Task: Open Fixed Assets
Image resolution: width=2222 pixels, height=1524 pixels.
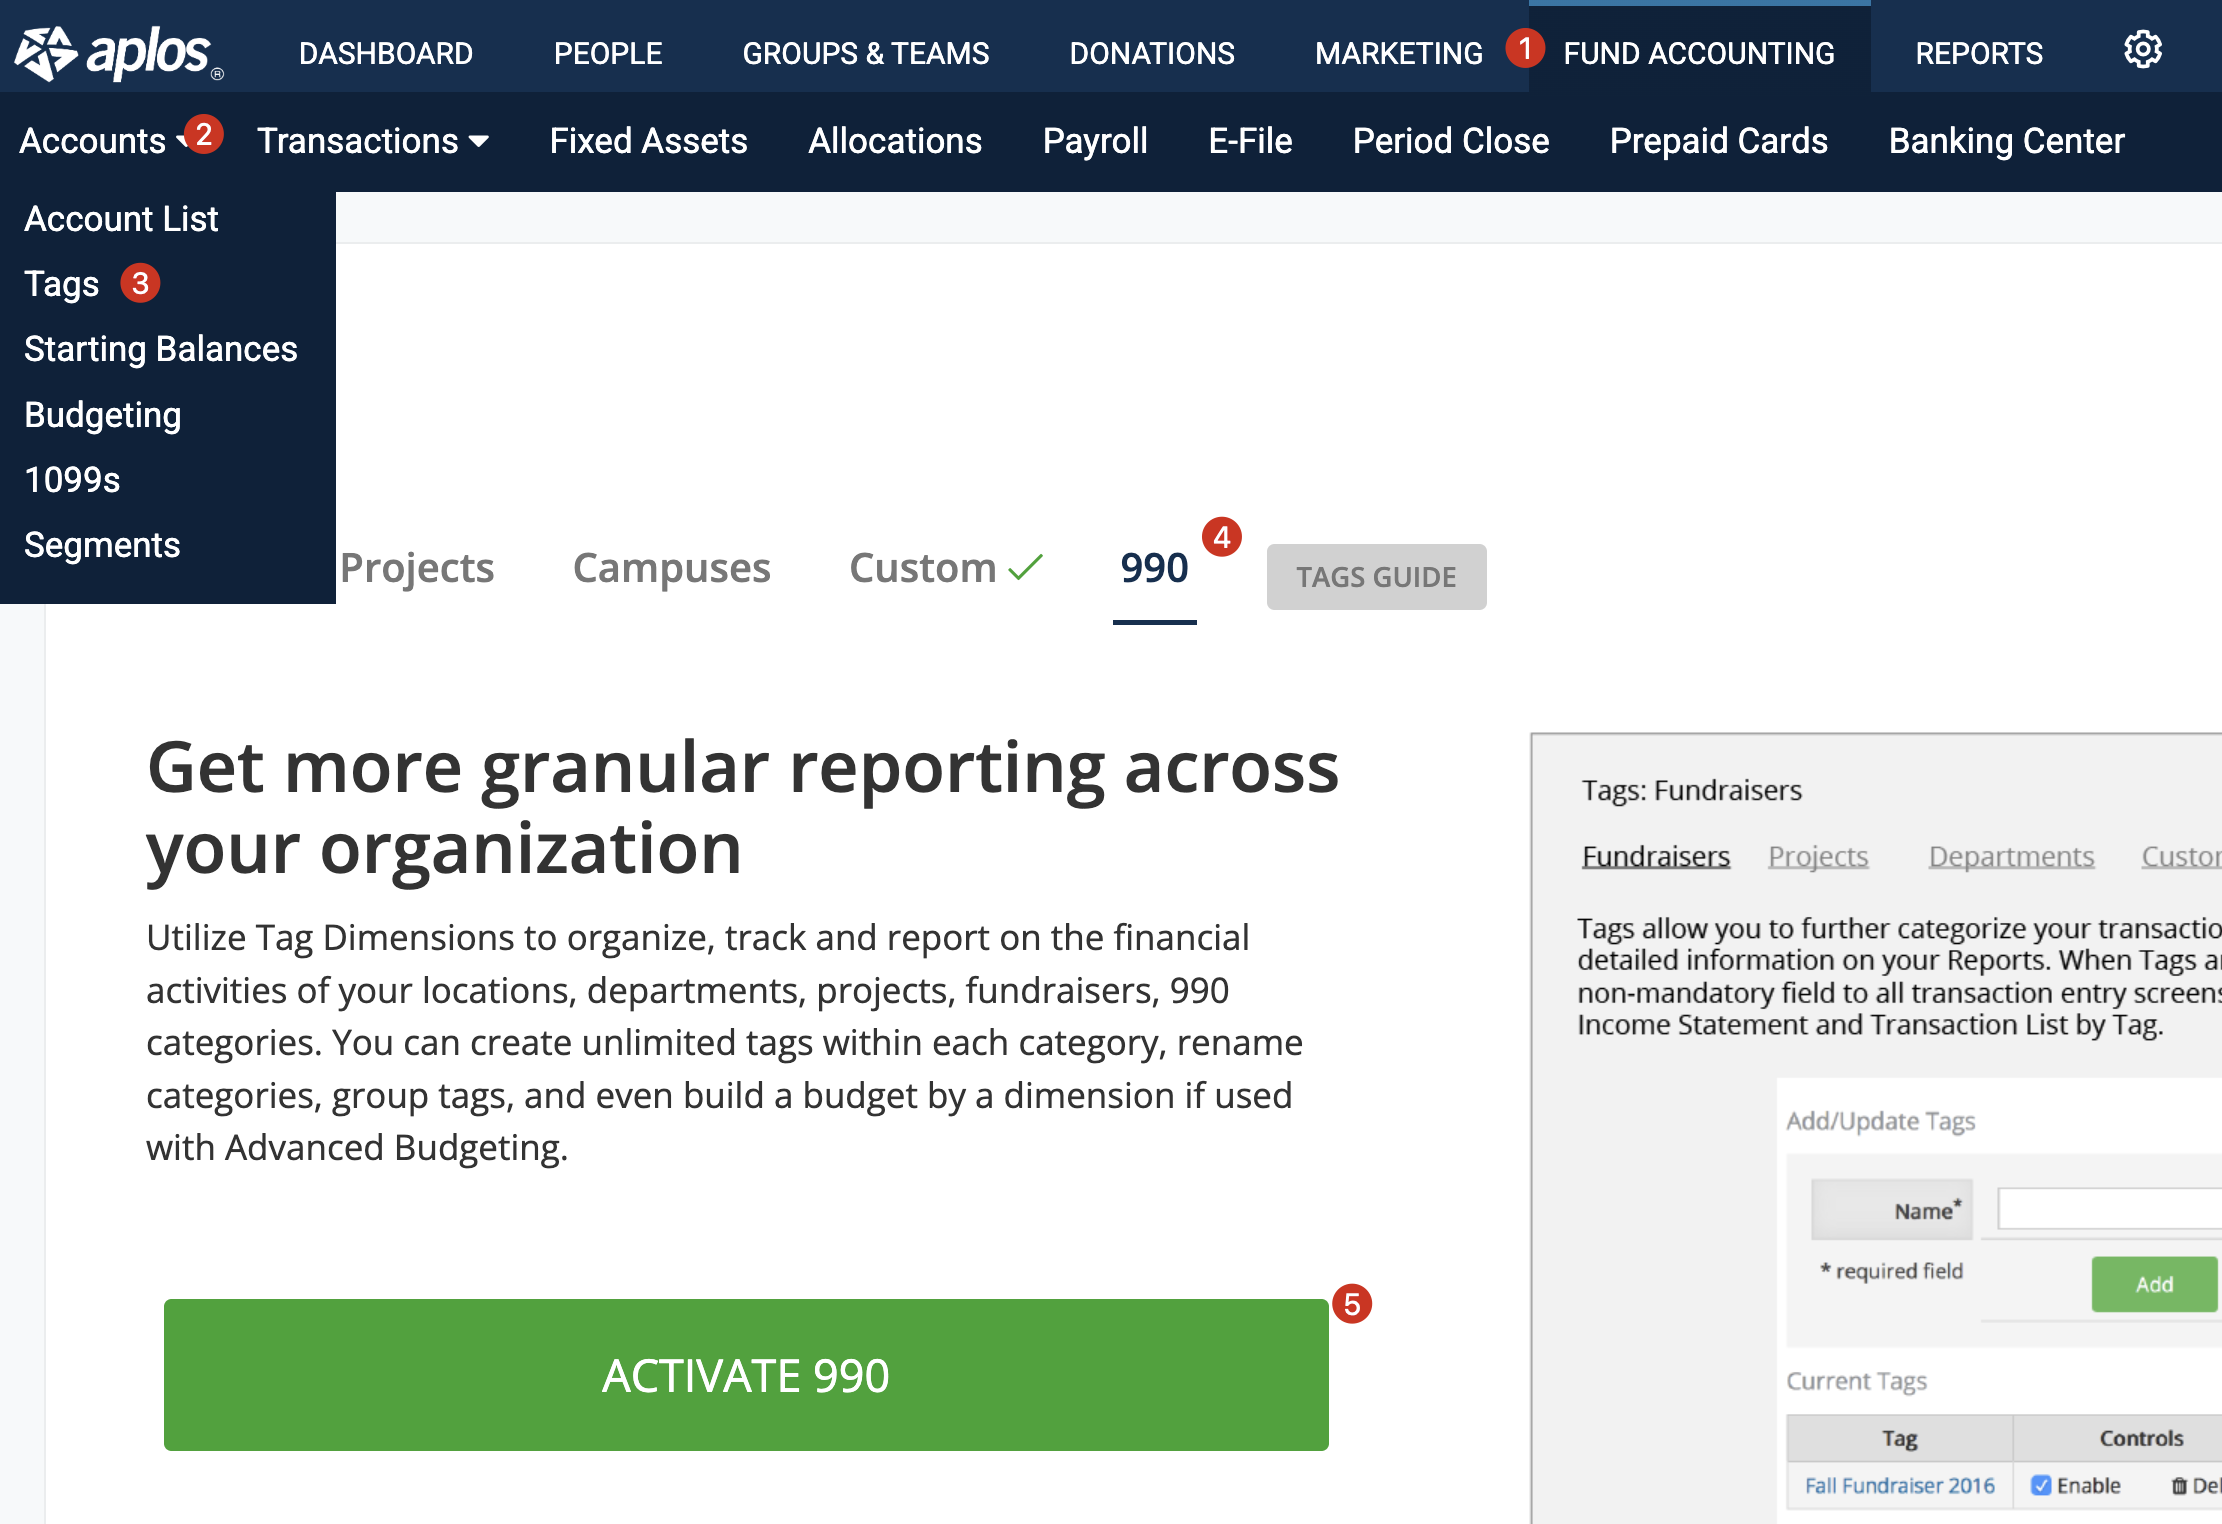Action: point(649,141)
